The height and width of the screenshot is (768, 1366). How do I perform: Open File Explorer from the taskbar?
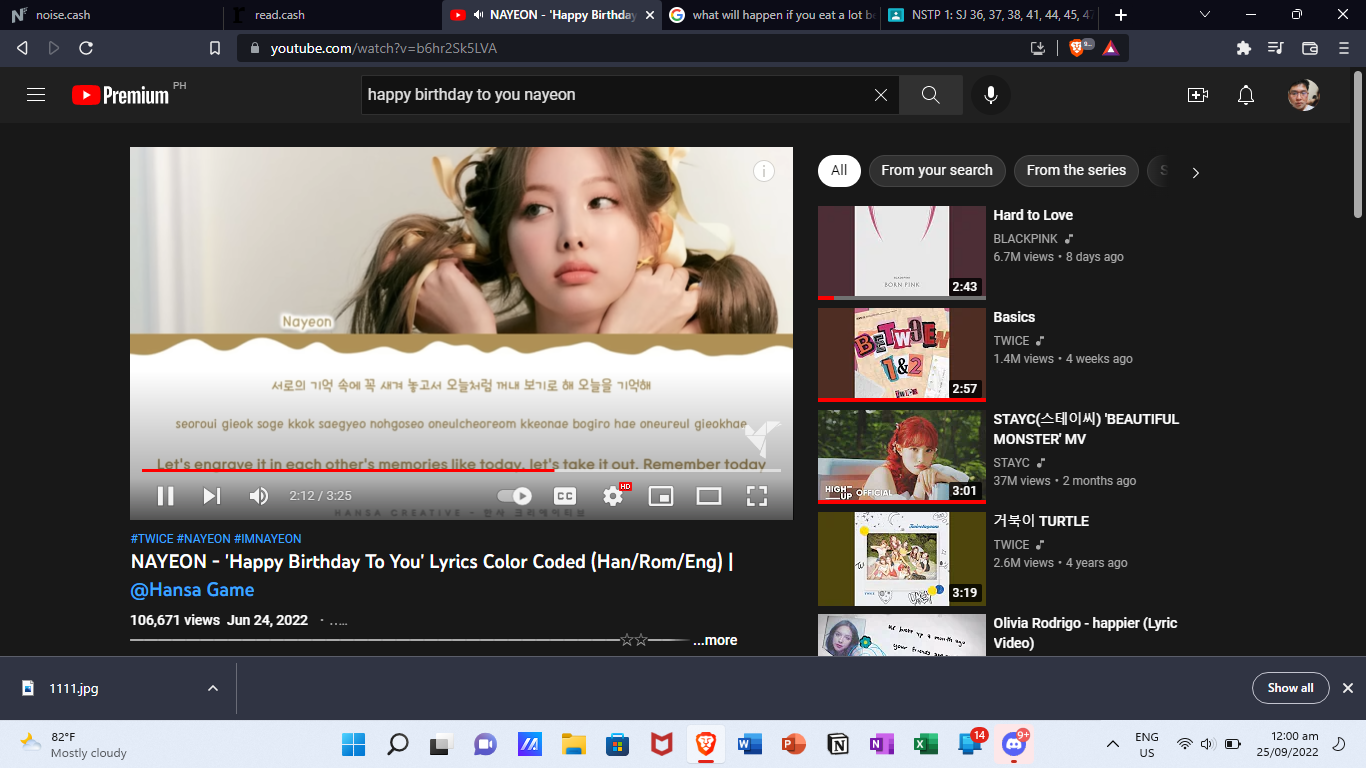tap(573, 744)
